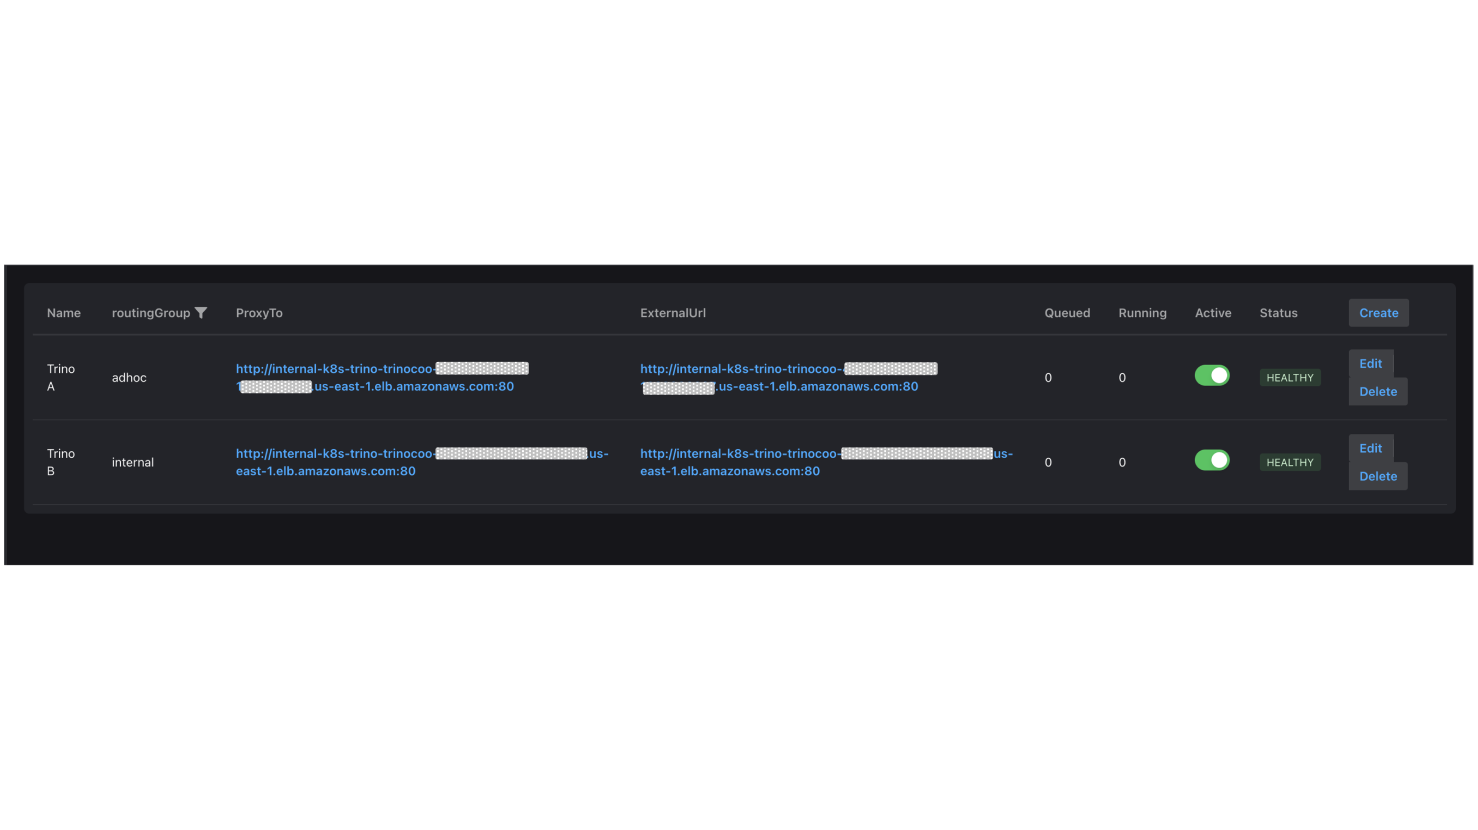Screen dimensions: 1478x830
Task: Click the Running column header
Action: pos(1142,313)
